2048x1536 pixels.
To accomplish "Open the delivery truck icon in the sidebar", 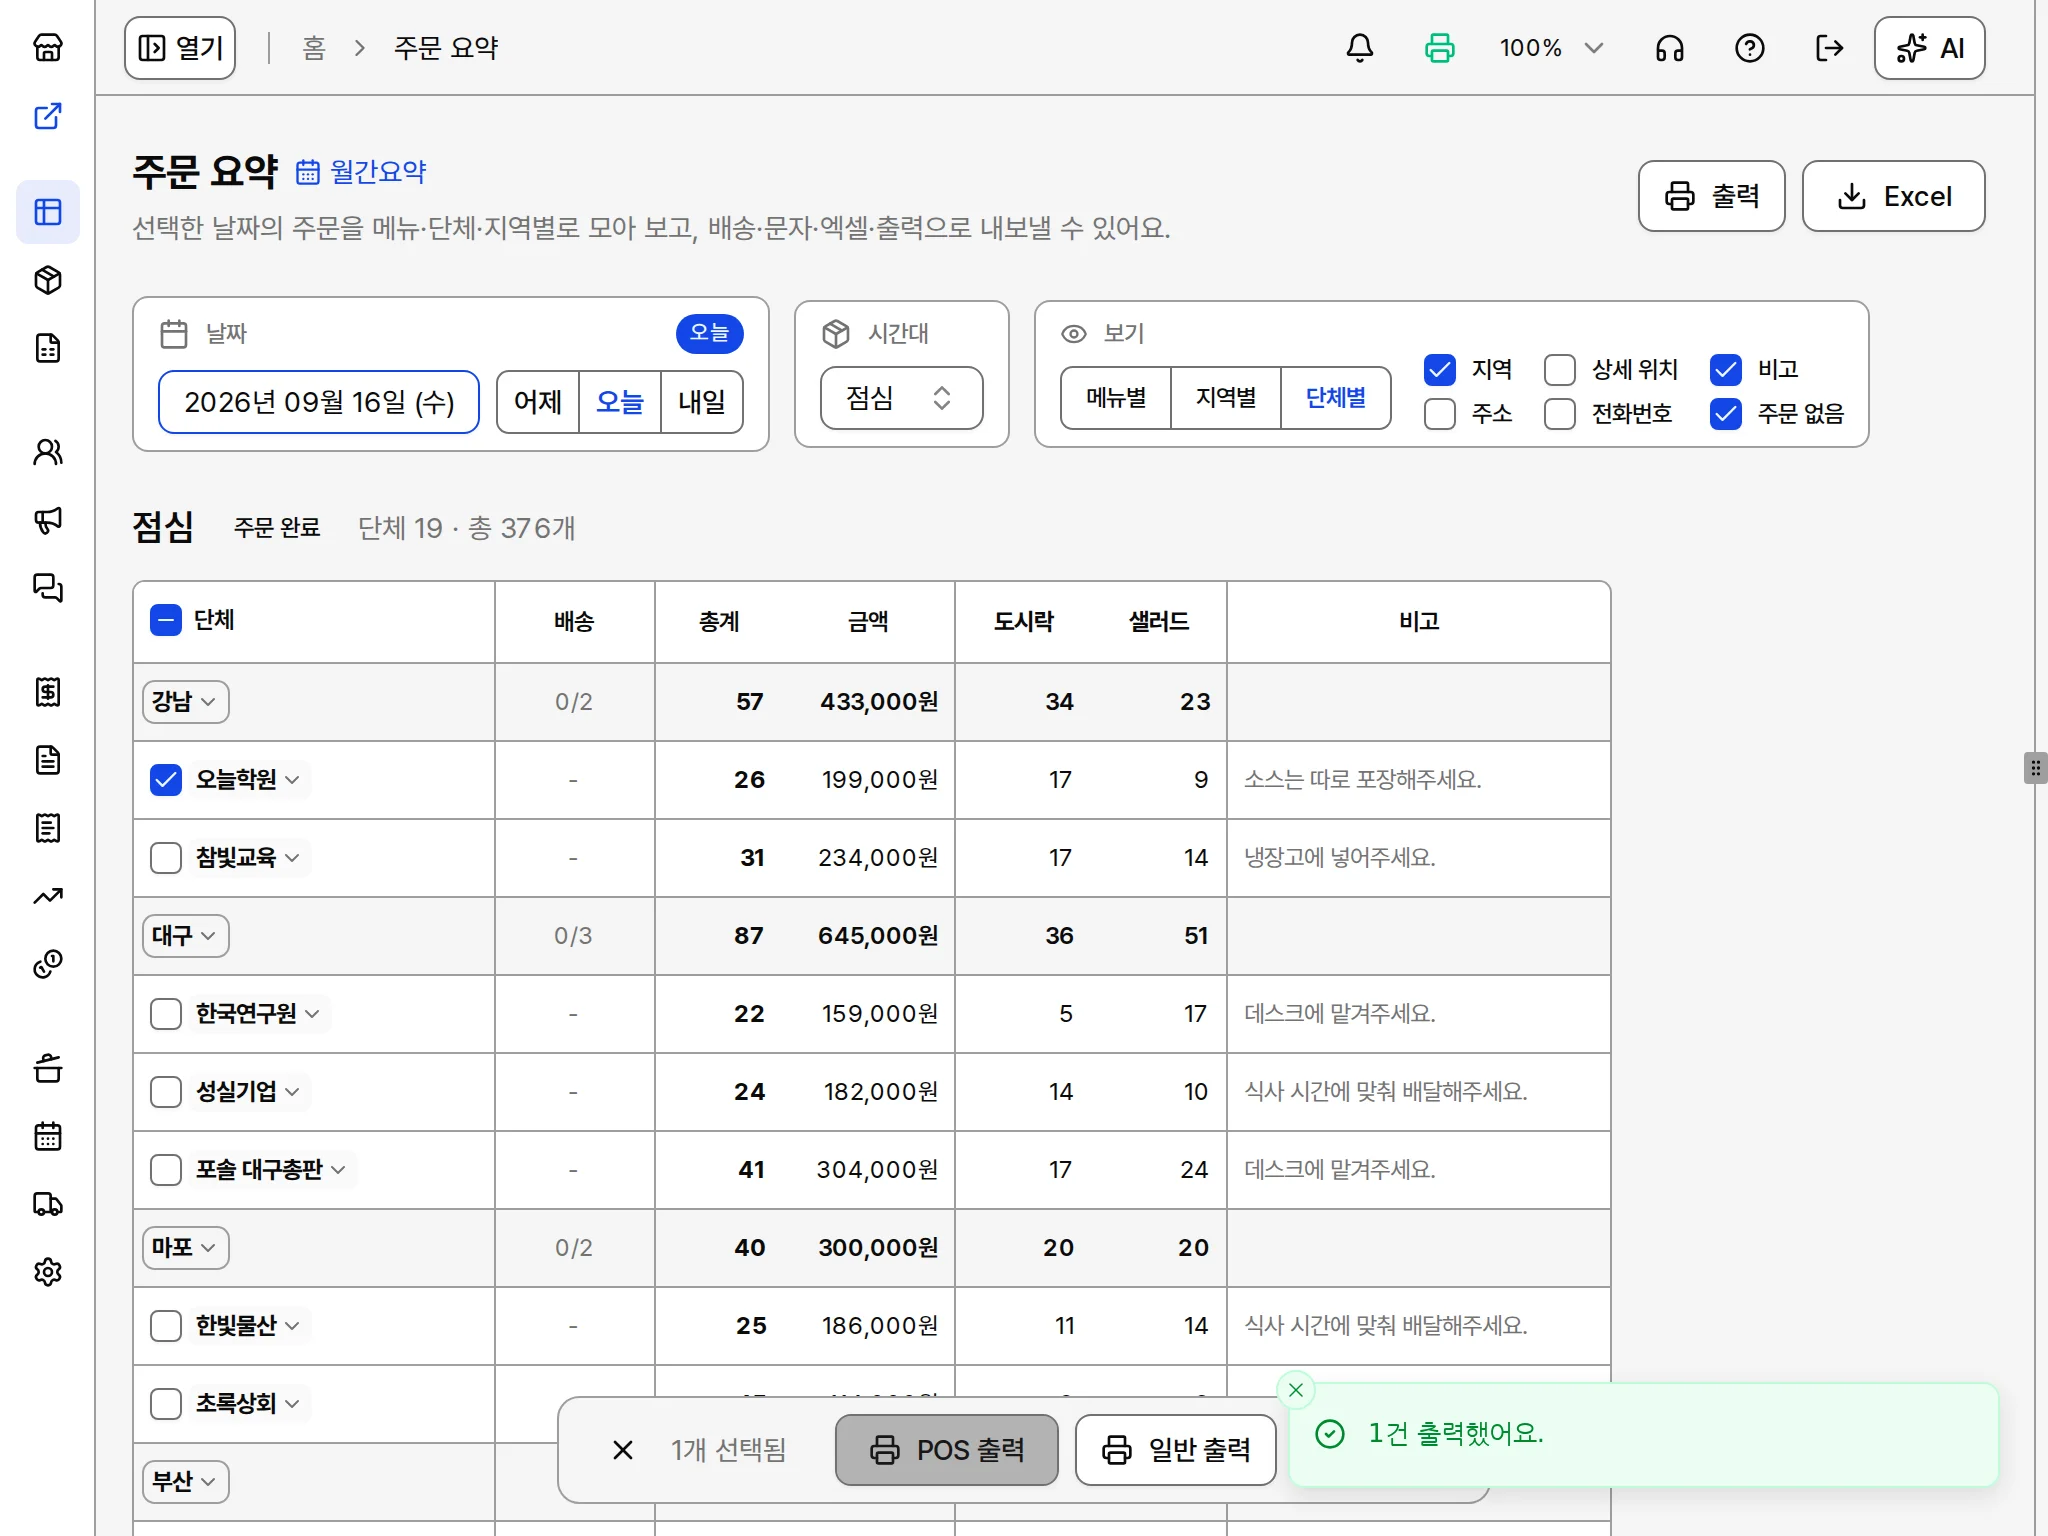I will (x=48, y=1204).
